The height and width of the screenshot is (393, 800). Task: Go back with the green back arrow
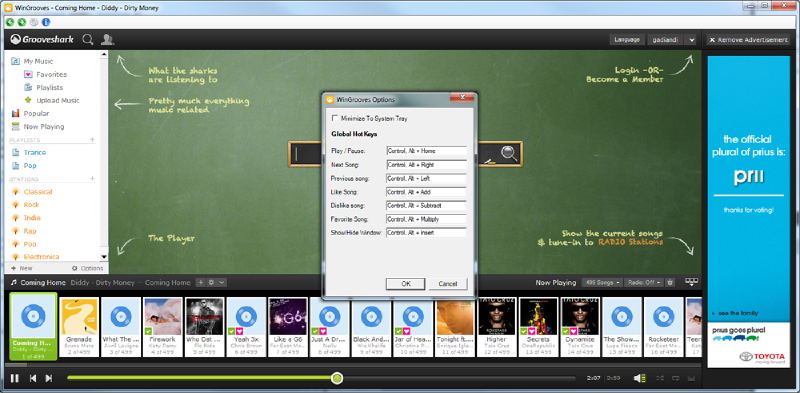9,22
